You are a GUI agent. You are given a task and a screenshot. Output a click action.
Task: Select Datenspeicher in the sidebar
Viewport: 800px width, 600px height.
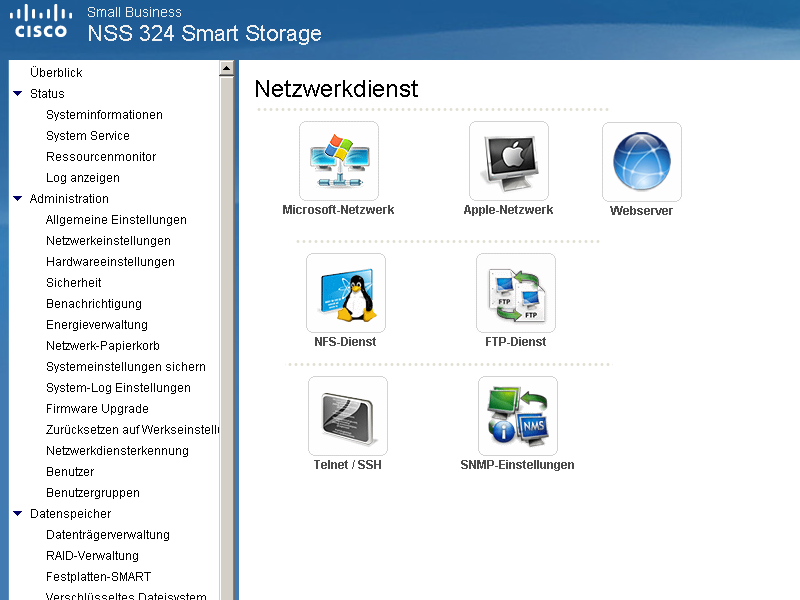tap(70, 514)
